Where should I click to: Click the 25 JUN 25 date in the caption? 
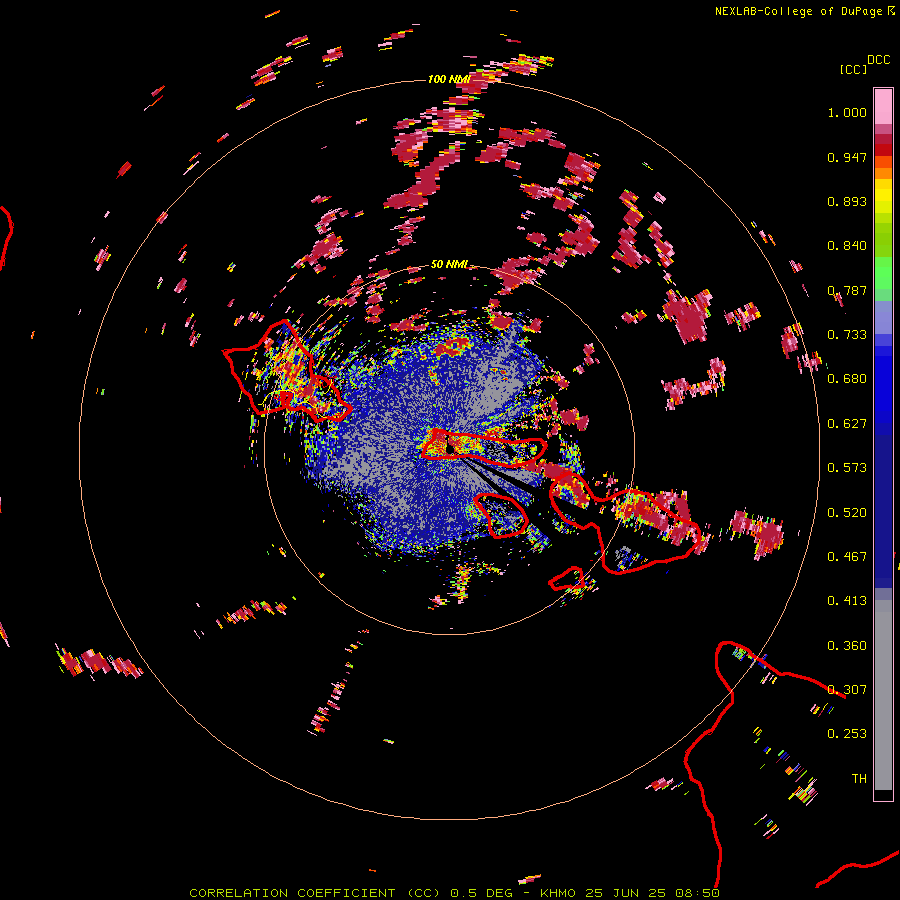(626, 893)
